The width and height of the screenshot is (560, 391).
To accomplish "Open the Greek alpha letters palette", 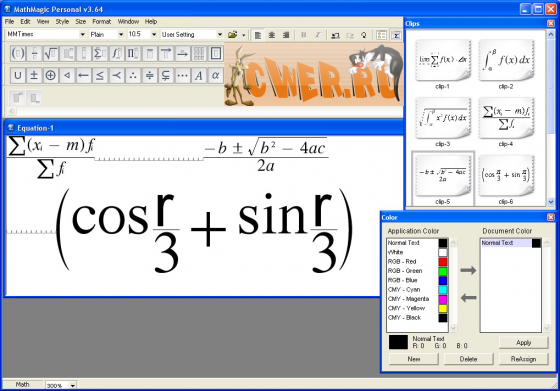I will pyautogui.click(x=215, y=75).
